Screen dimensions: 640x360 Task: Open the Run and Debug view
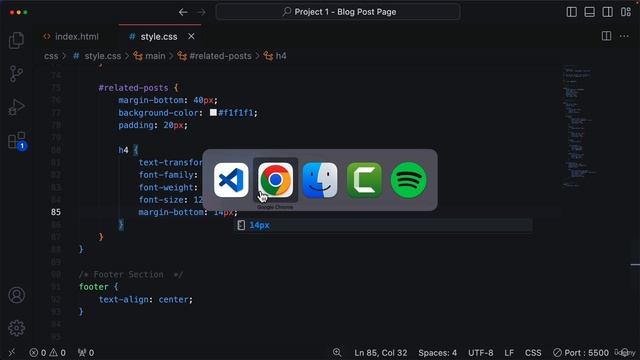16,107
